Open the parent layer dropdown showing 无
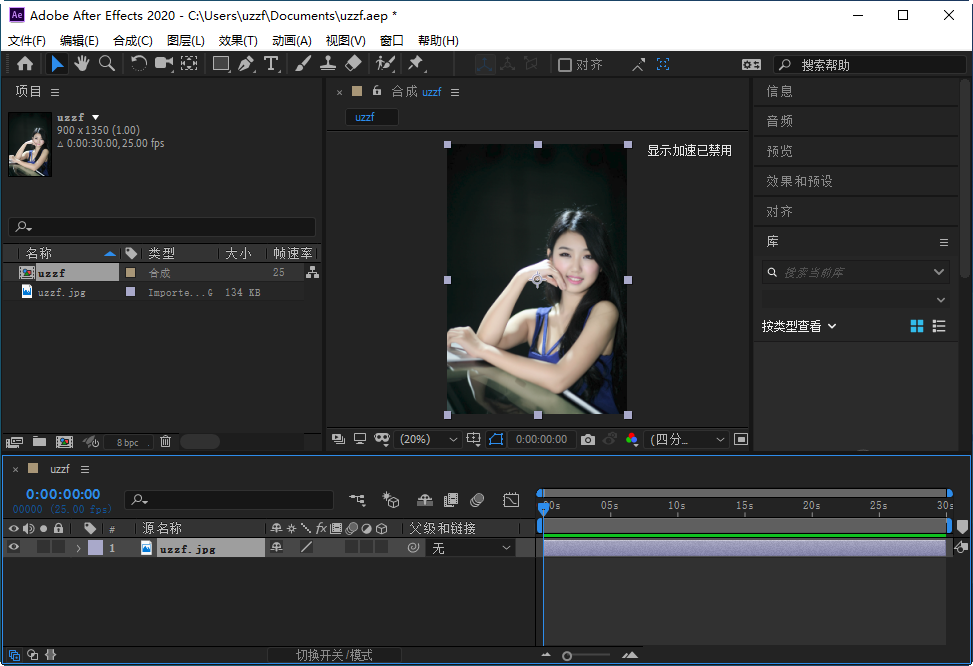 point(470,547)
